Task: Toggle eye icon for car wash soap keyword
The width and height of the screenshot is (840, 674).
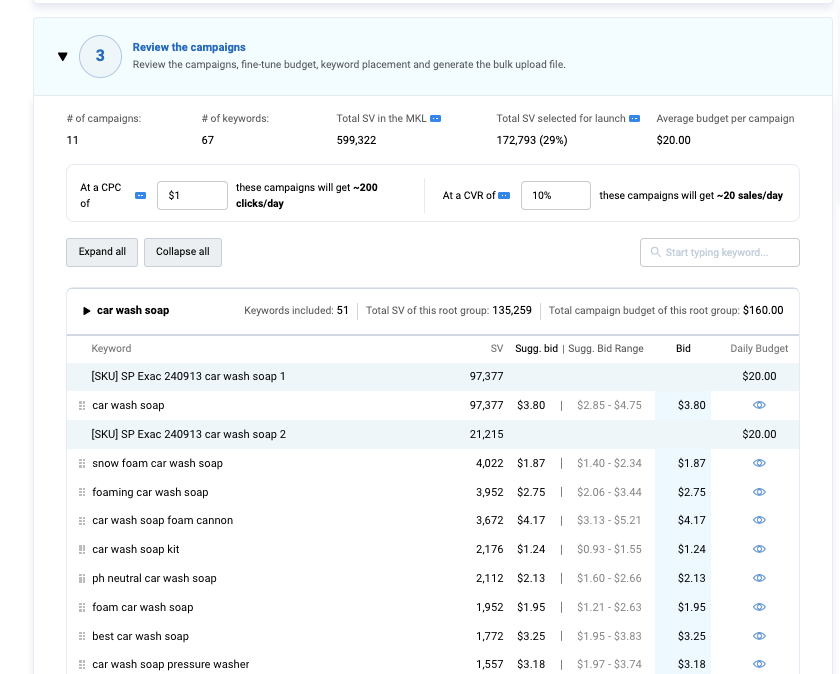Action: click(759, 405)
